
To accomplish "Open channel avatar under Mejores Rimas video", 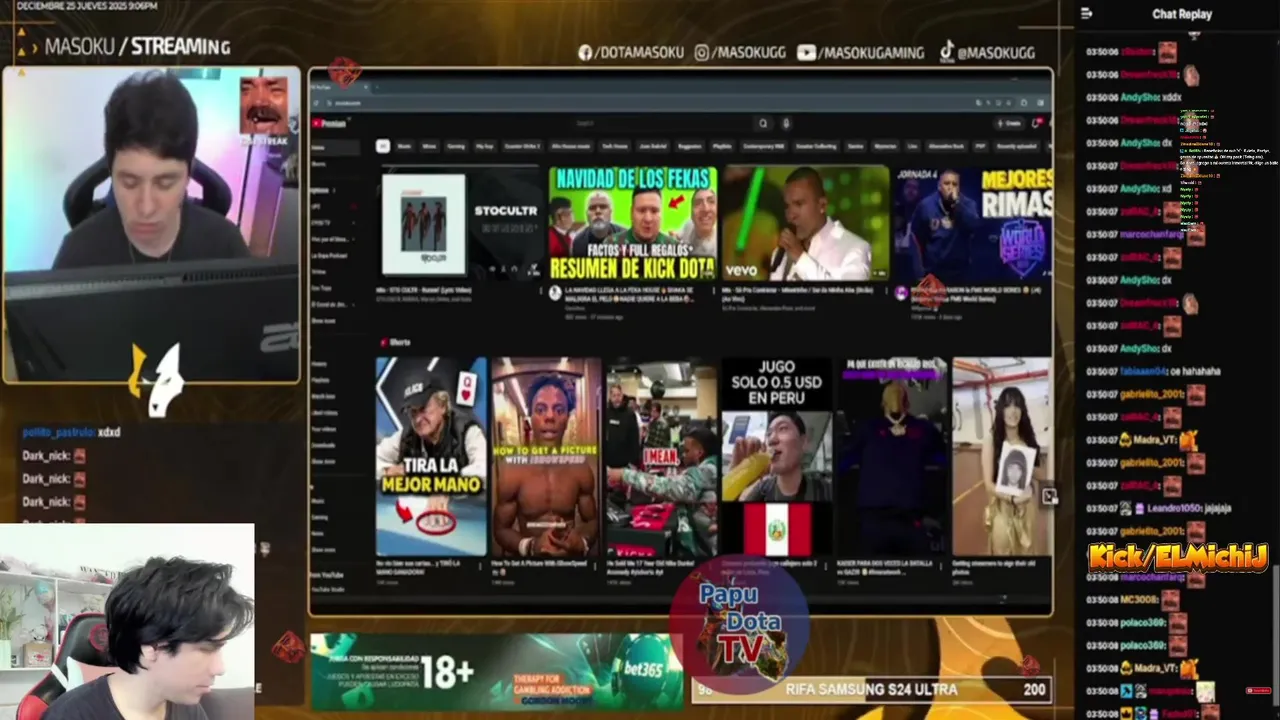I will pyautogui.click(x=900, y=292).
